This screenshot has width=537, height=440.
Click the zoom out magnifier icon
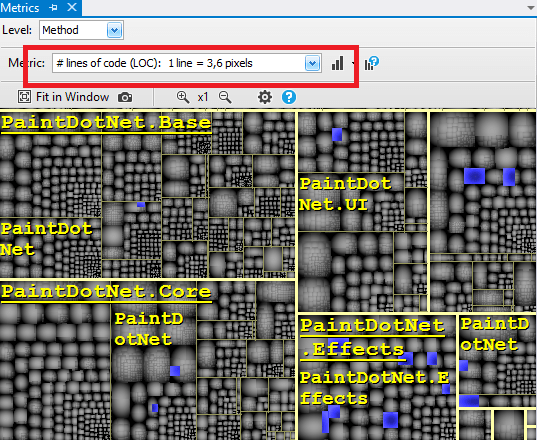[x=225, y=97]
